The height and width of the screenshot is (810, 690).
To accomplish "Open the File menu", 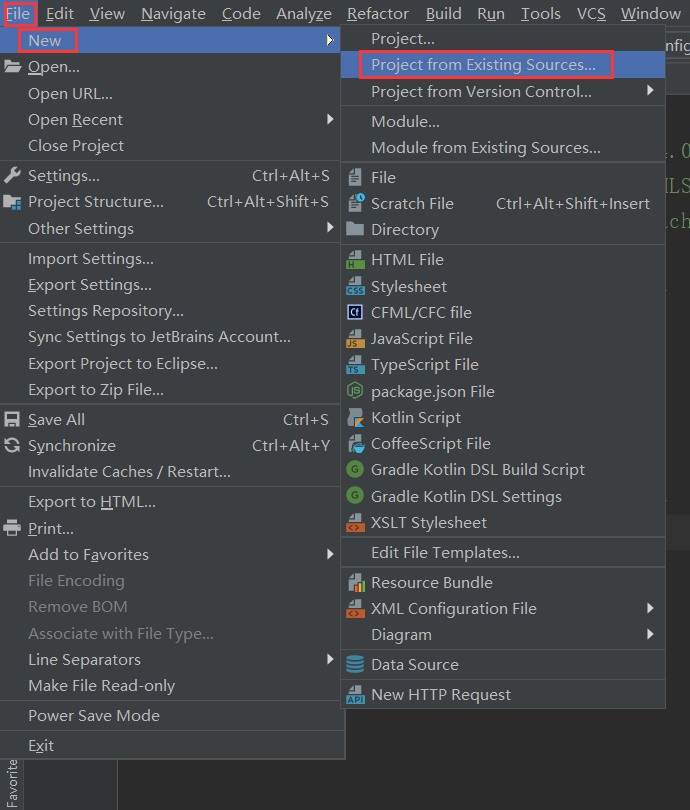I will tap(18, 13).
